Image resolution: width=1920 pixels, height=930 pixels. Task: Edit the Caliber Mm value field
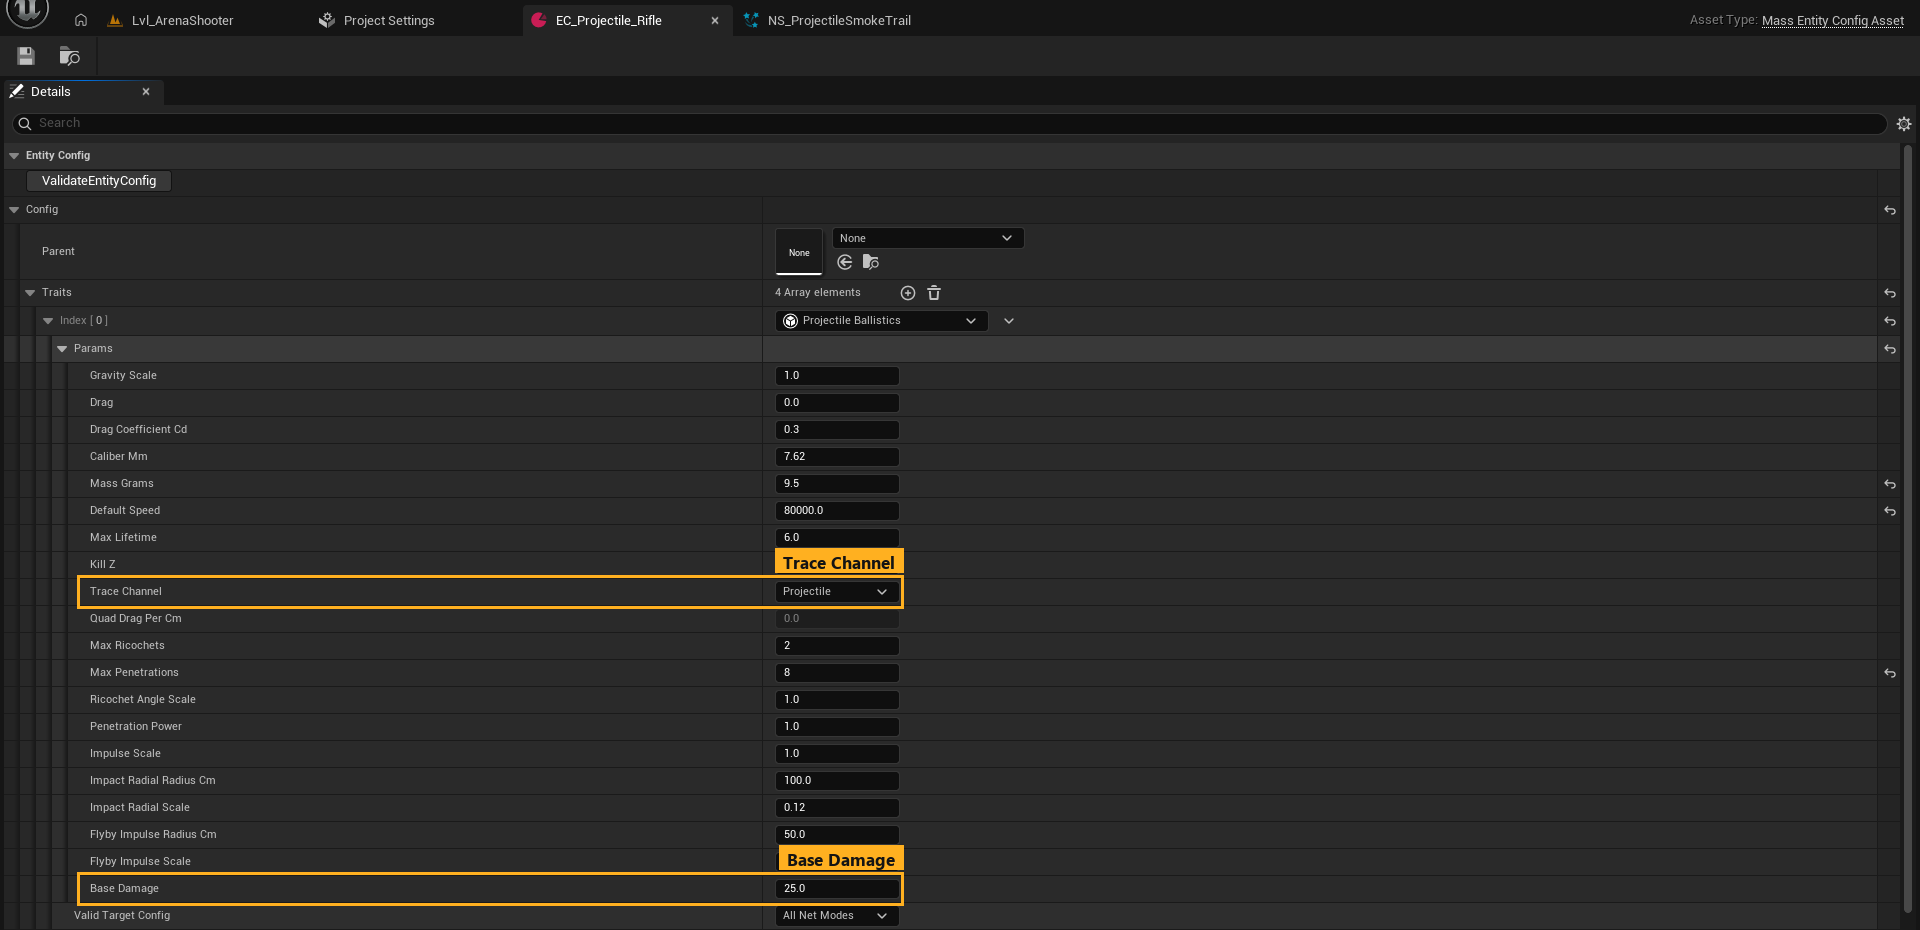(x=837, y=457)
